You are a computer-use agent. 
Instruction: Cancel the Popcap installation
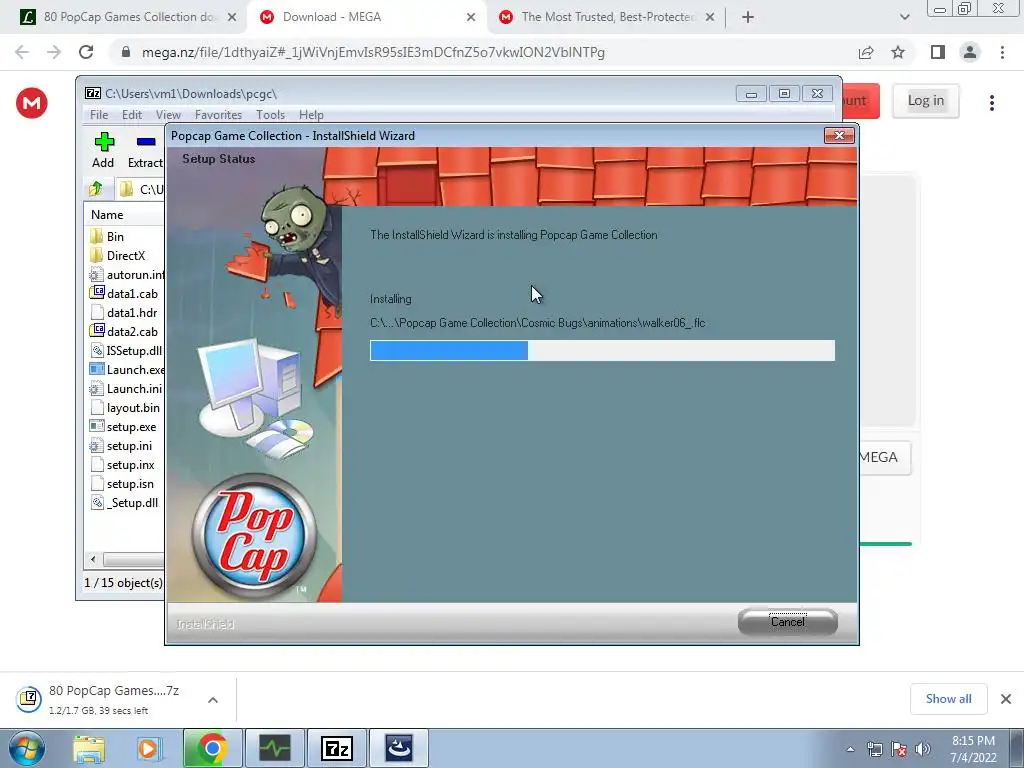coord(788,622)
